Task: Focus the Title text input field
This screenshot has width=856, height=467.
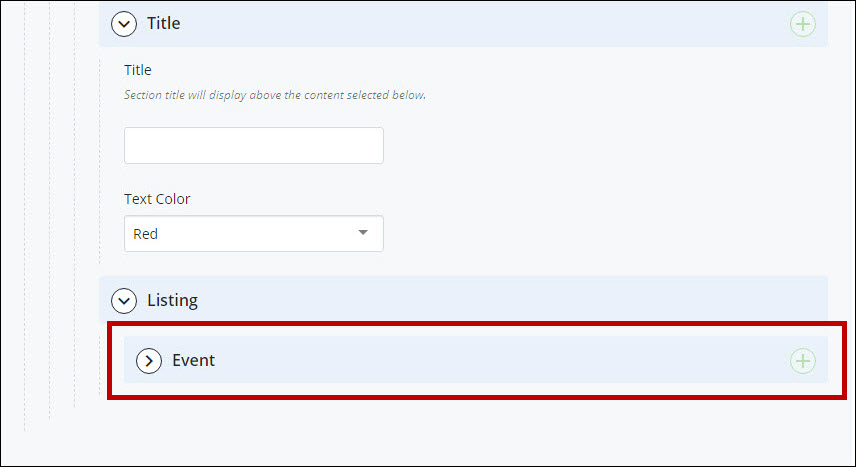Action: [254, 145]
